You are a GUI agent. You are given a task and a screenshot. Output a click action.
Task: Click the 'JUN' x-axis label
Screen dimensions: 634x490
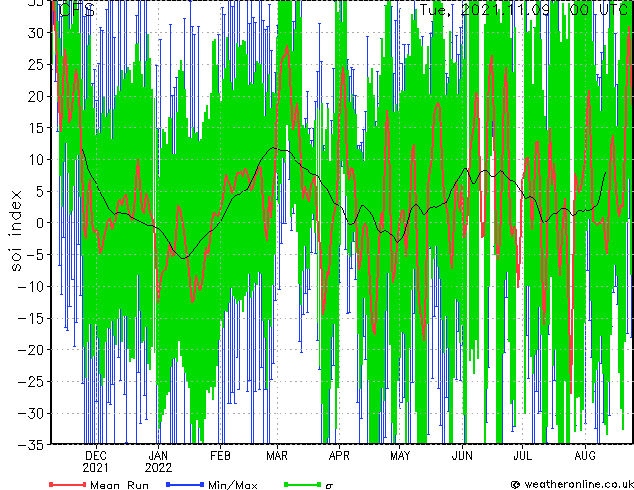click(x=462, y=456)
